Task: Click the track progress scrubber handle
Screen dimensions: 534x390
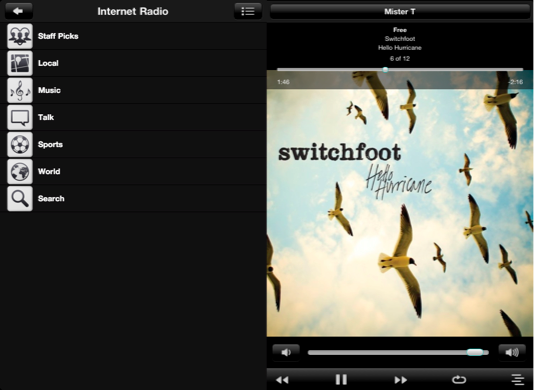Action: tap(385, 70)
